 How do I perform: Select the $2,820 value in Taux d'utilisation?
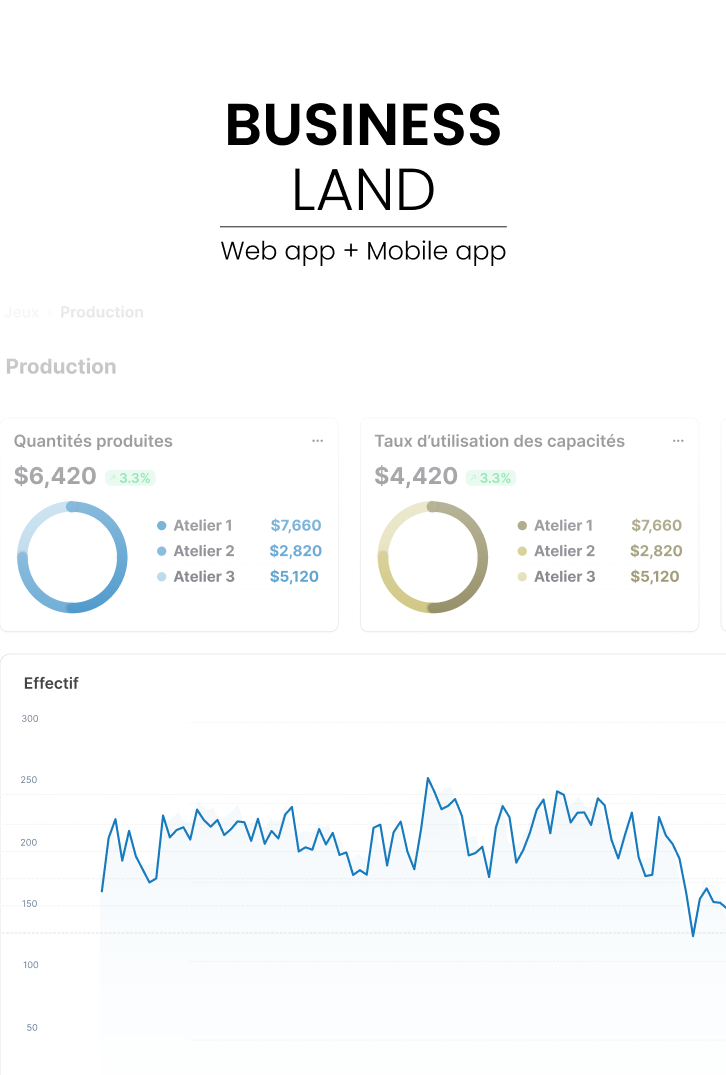coord(656,551)
